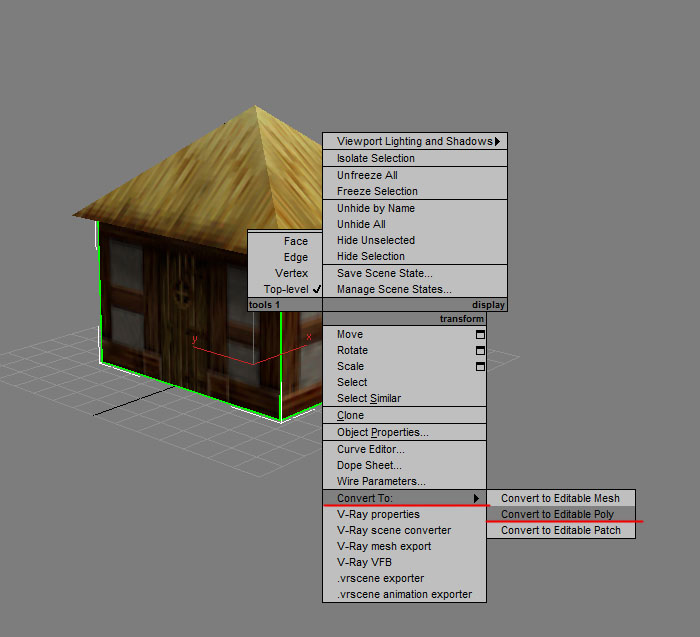This screenshot has width=700, height=637.
Task: Open Rotate transform settings box icon
Action: tap(480, 350)
